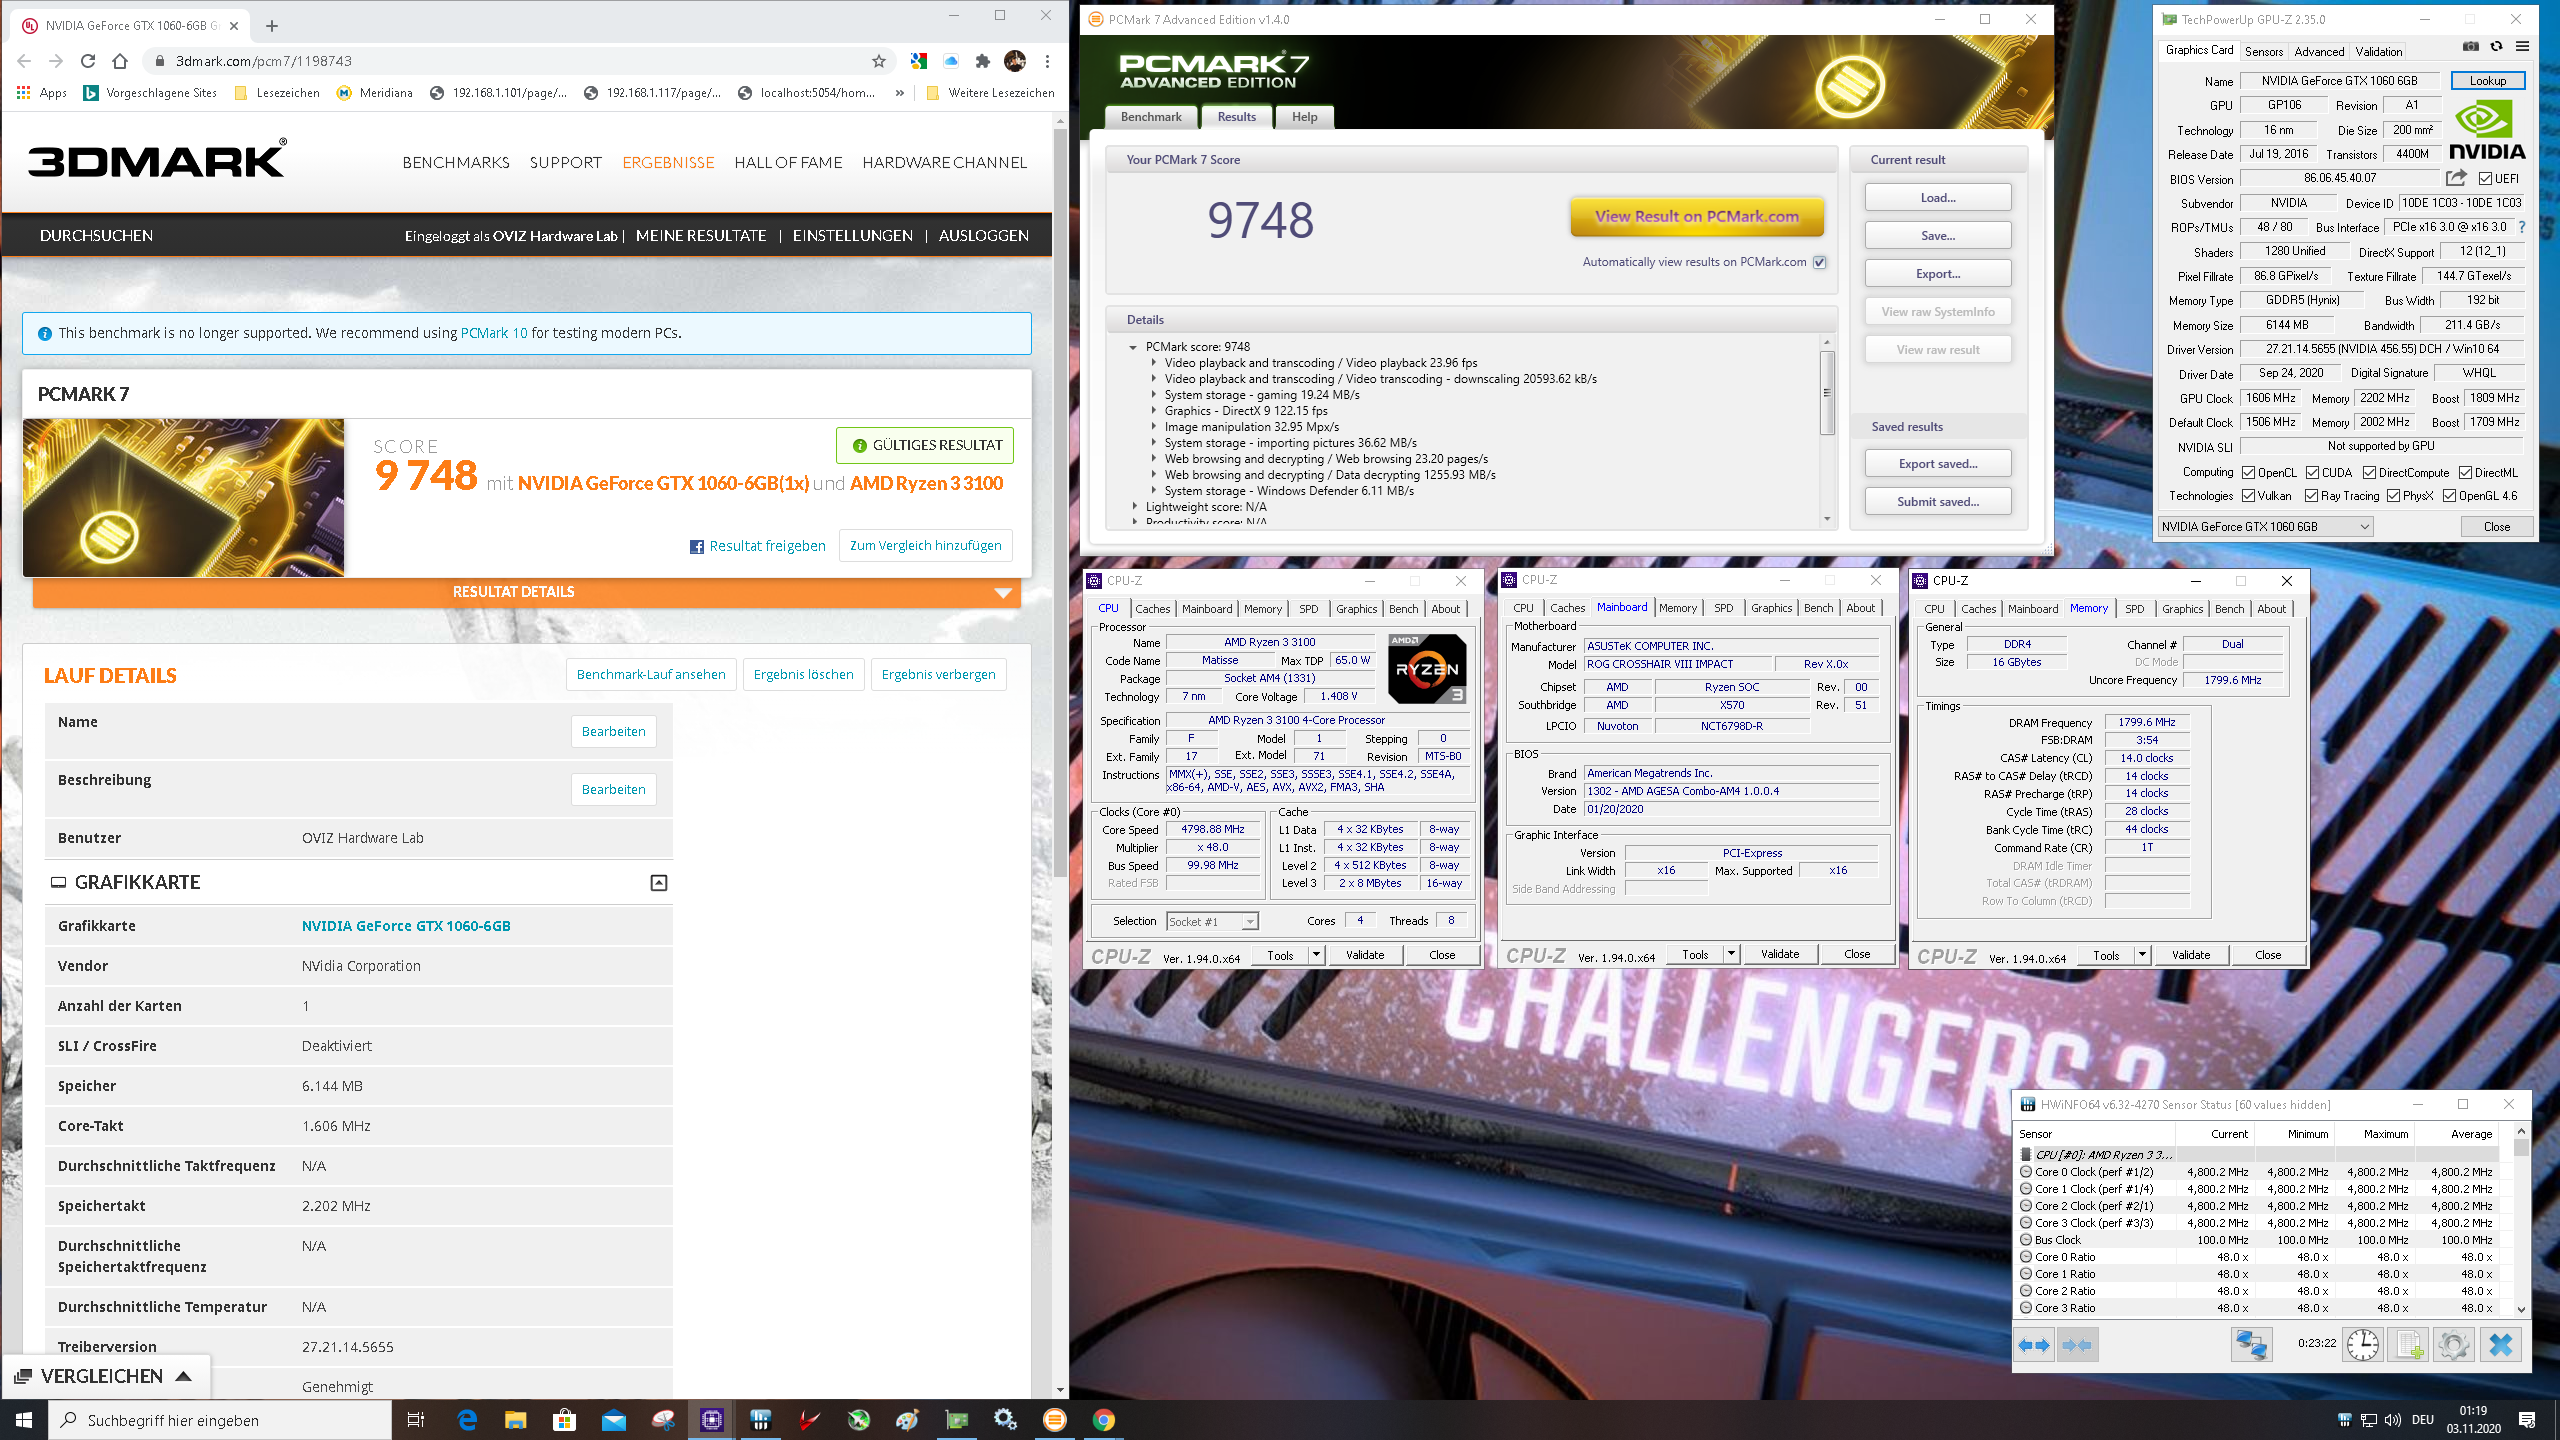Open the Socket #1 selection dropdown in CPU-Z
Screen dimensions: 2560x1440
coord(1212,921)
